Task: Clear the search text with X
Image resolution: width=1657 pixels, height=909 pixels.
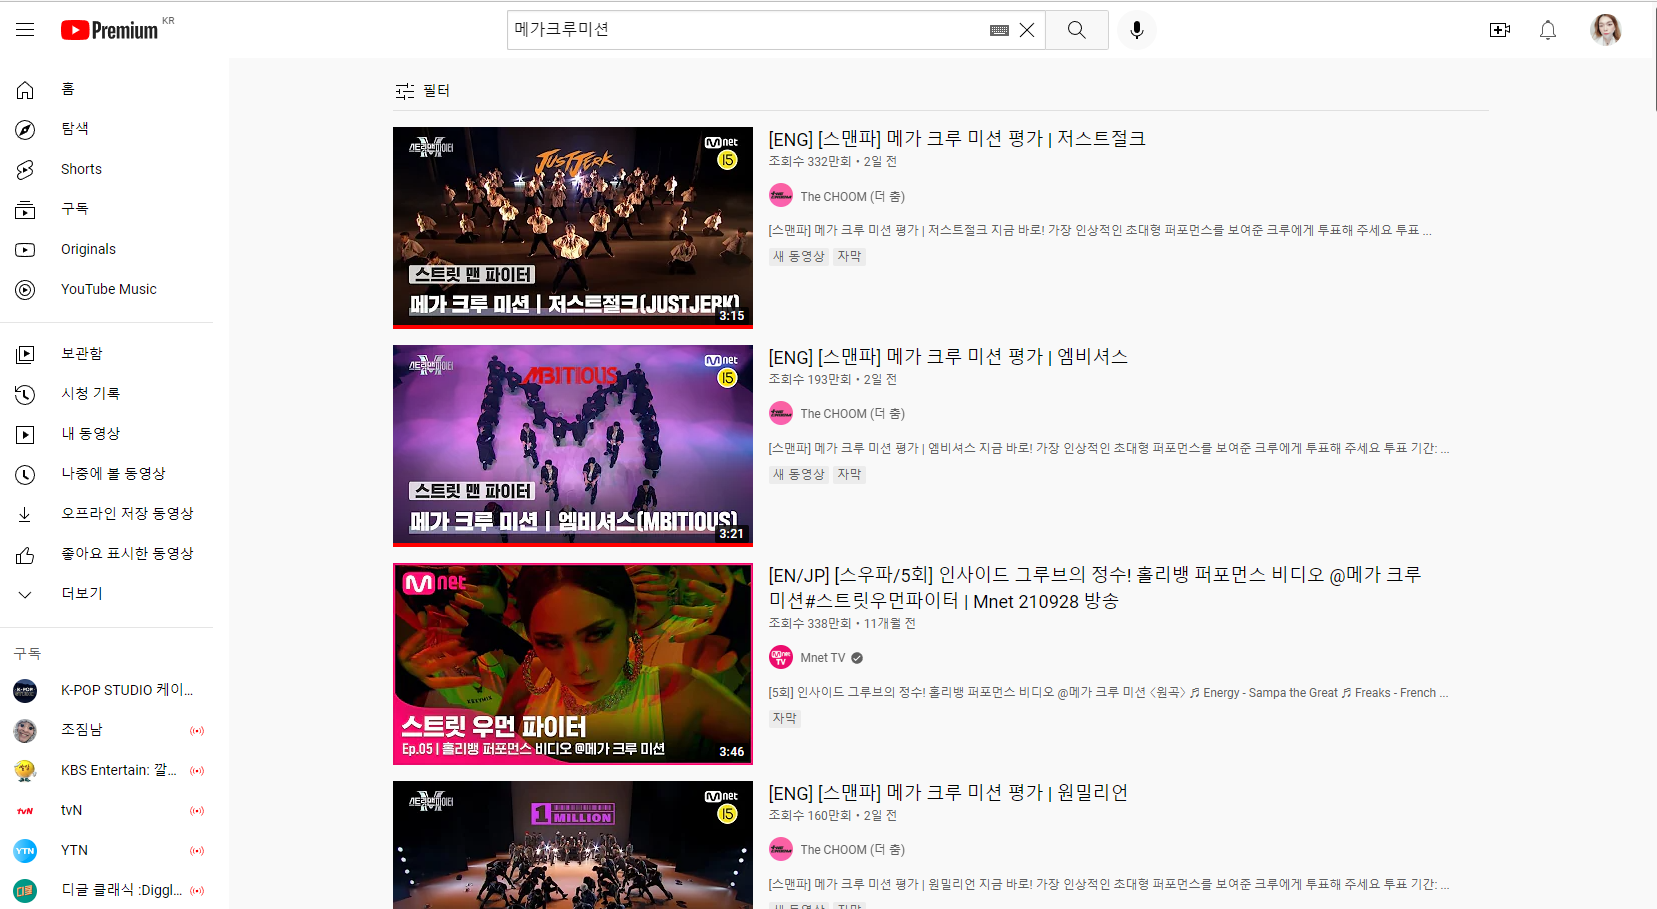Action: pos(1027,30)
